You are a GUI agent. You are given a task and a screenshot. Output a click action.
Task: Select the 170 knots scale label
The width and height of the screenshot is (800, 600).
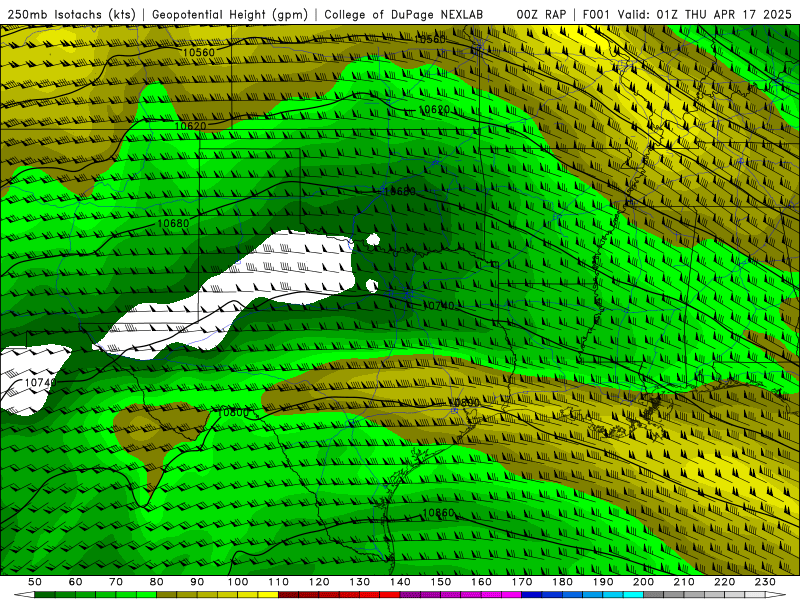tap(522, 582)
